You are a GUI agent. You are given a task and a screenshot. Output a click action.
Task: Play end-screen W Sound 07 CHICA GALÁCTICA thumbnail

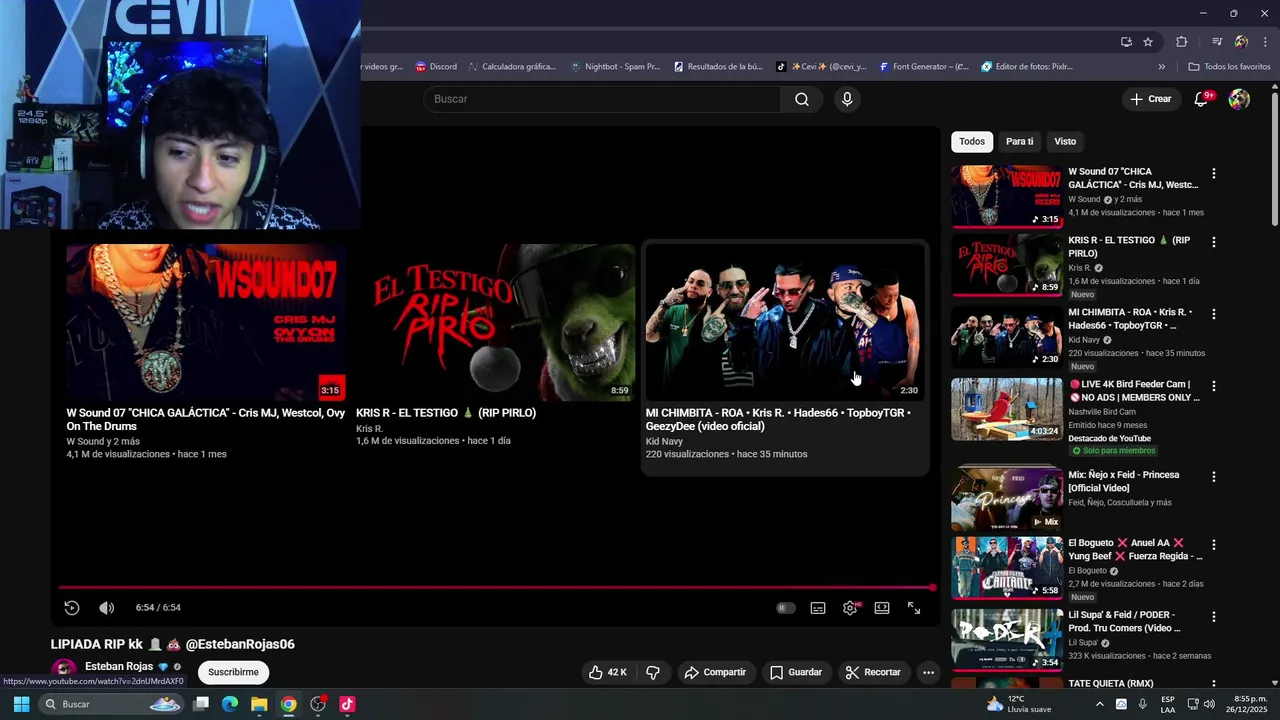pos(206,323)
